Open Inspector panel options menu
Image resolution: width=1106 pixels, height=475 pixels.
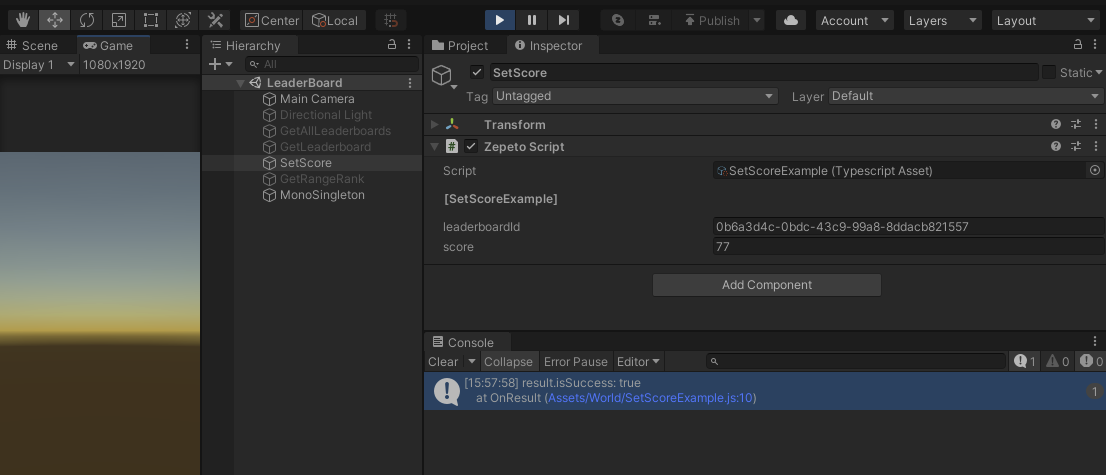tap(1095, 44)
